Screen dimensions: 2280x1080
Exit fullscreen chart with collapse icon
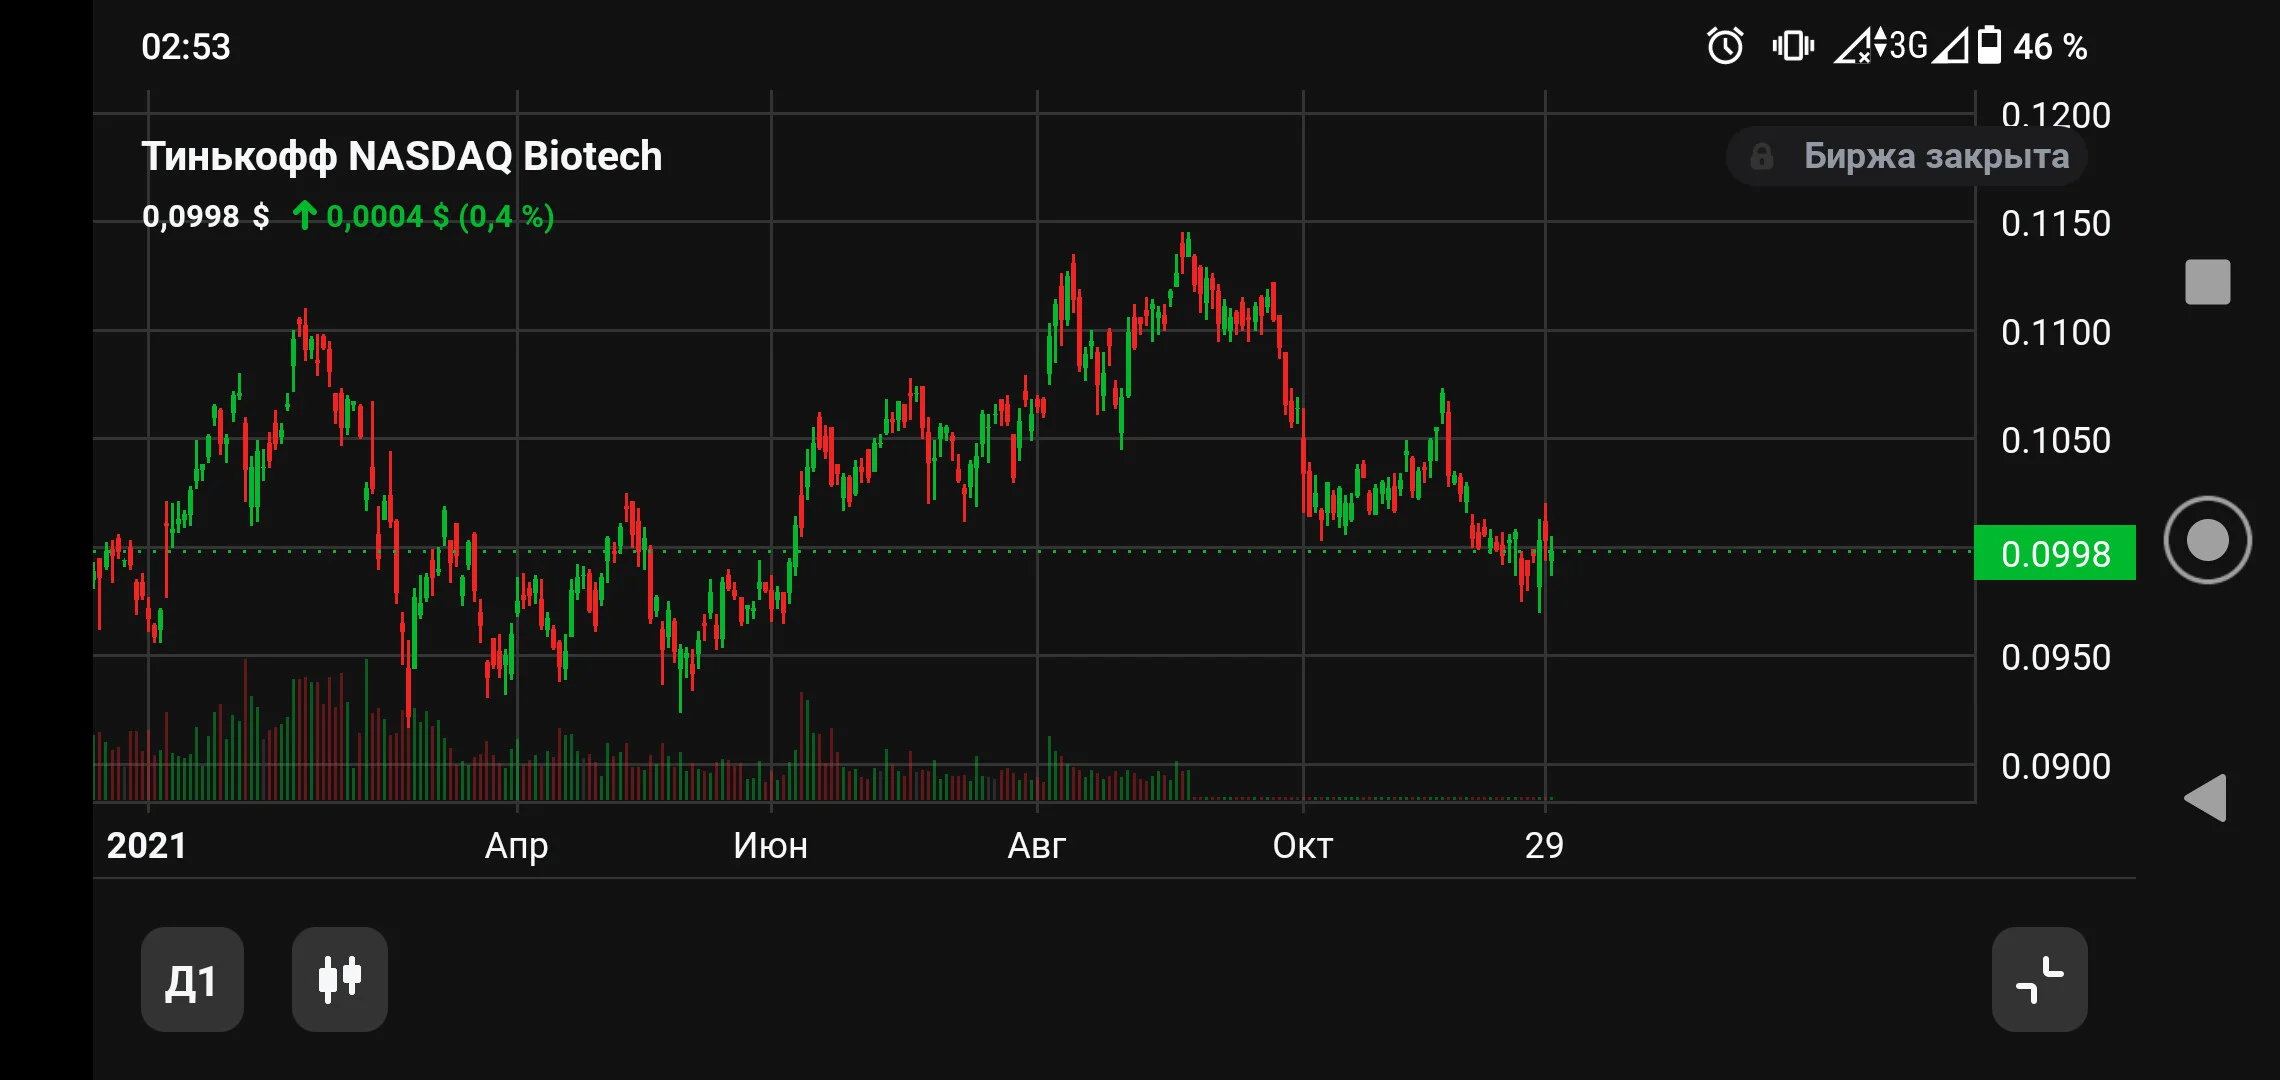pyautogui.click(x=2039, y=979)
